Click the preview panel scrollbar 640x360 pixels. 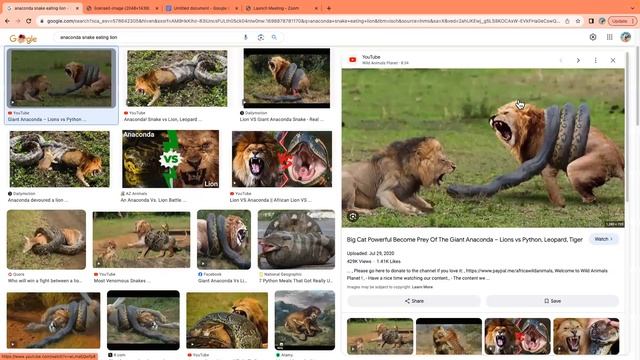coord(627,127)
